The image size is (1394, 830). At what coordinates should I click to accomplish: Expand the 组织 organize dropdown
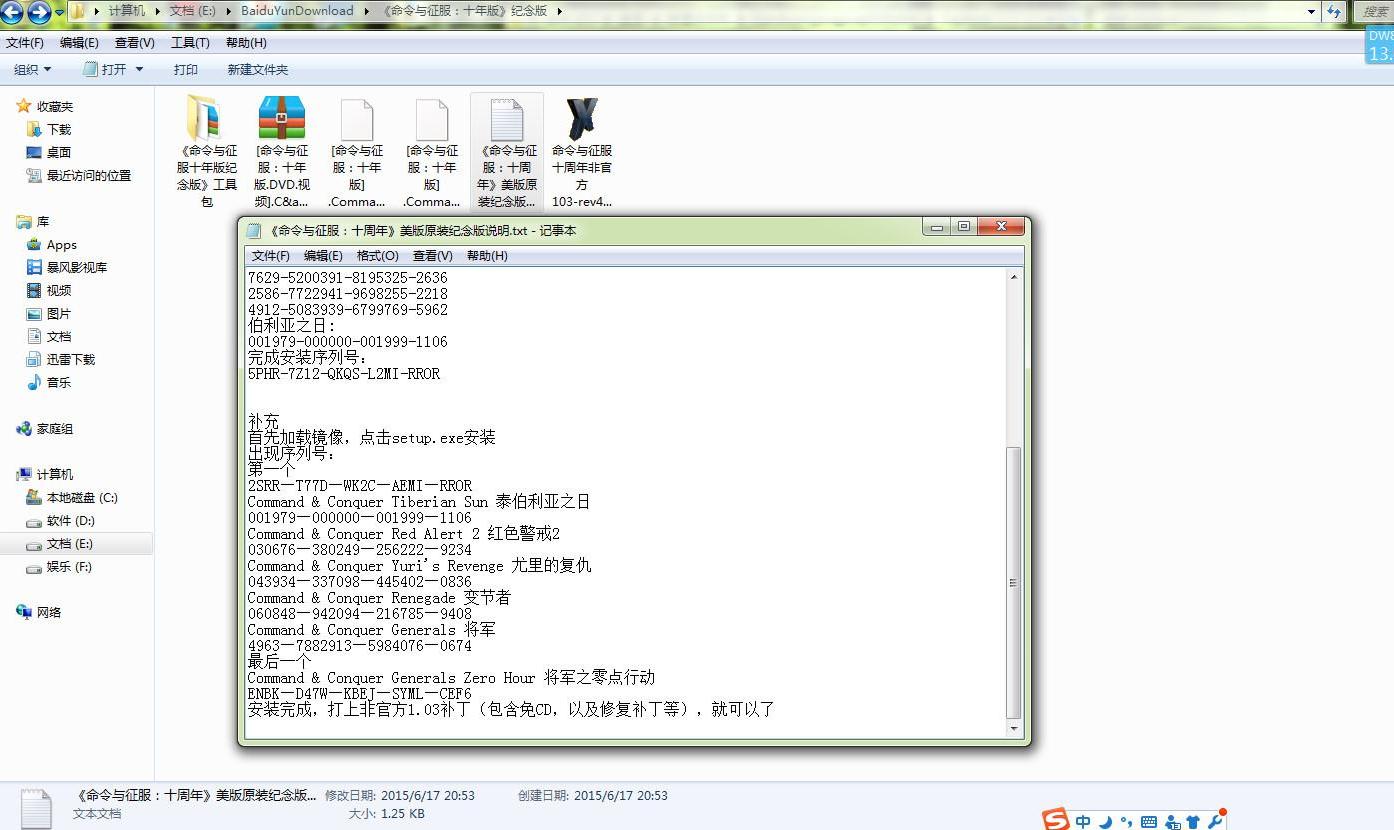coord(33,69)
